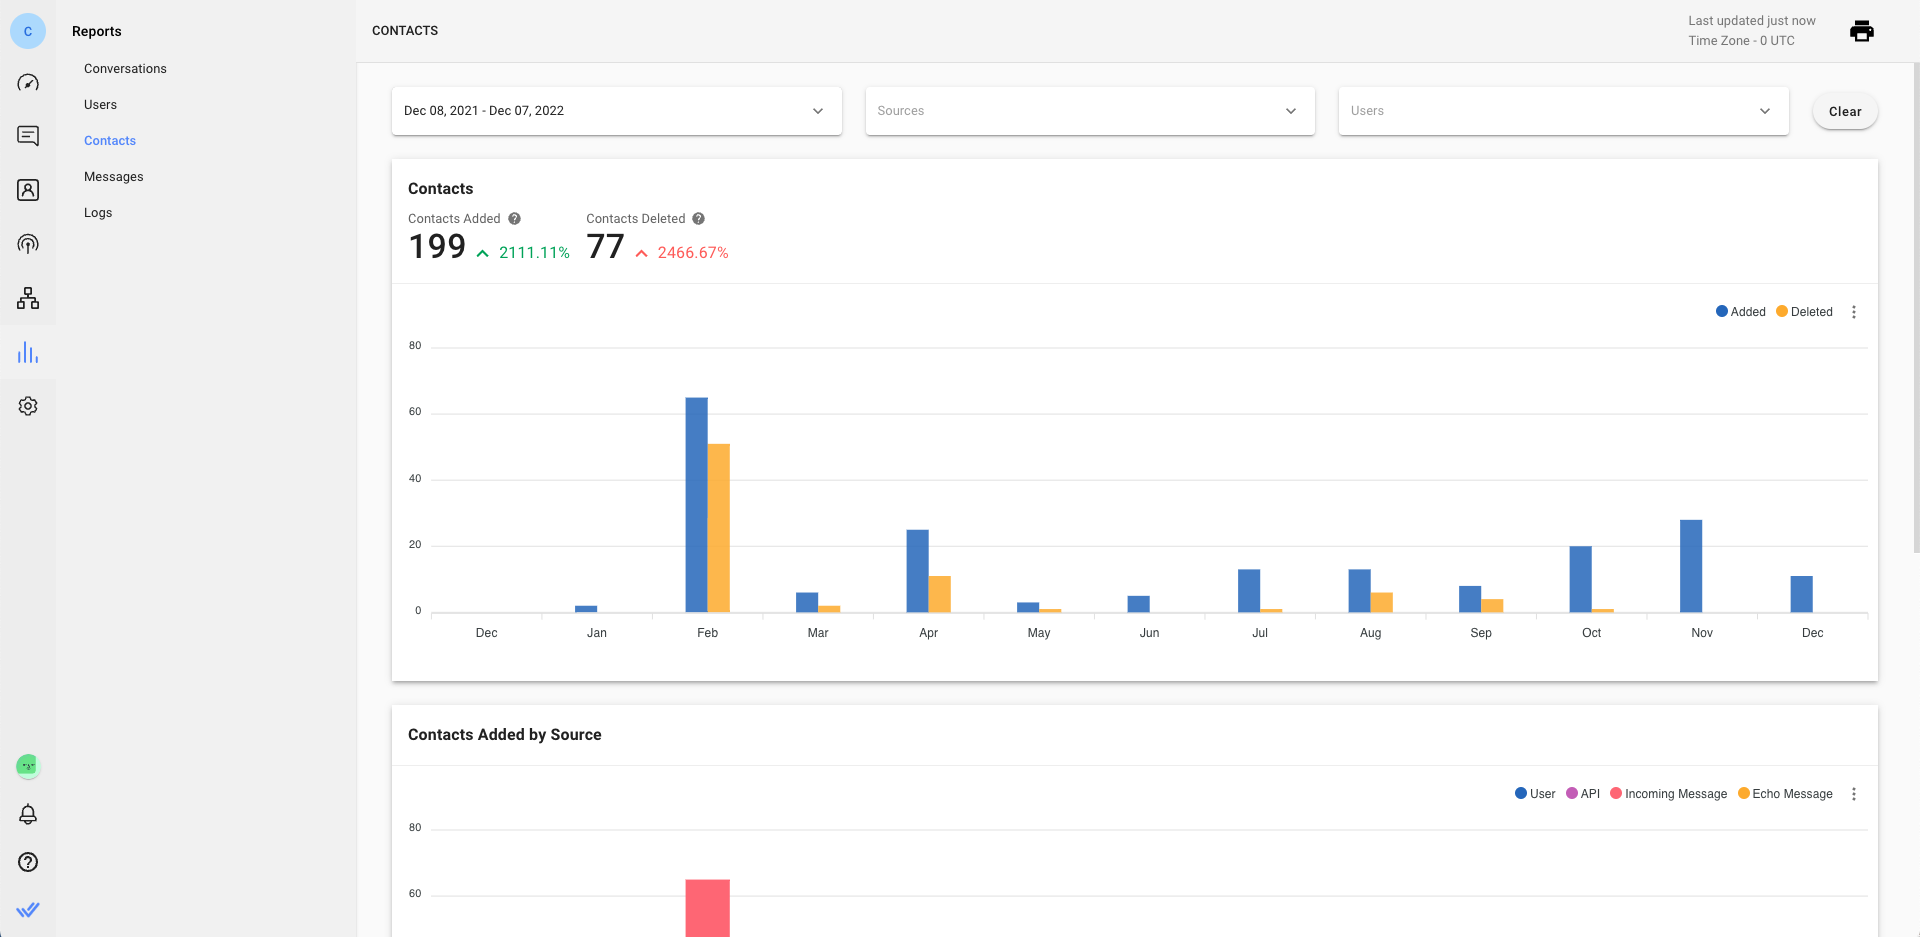The height and width of the screenshot is (937, 1920).
Task: Clear the report filters
Action: [1845, 111]
